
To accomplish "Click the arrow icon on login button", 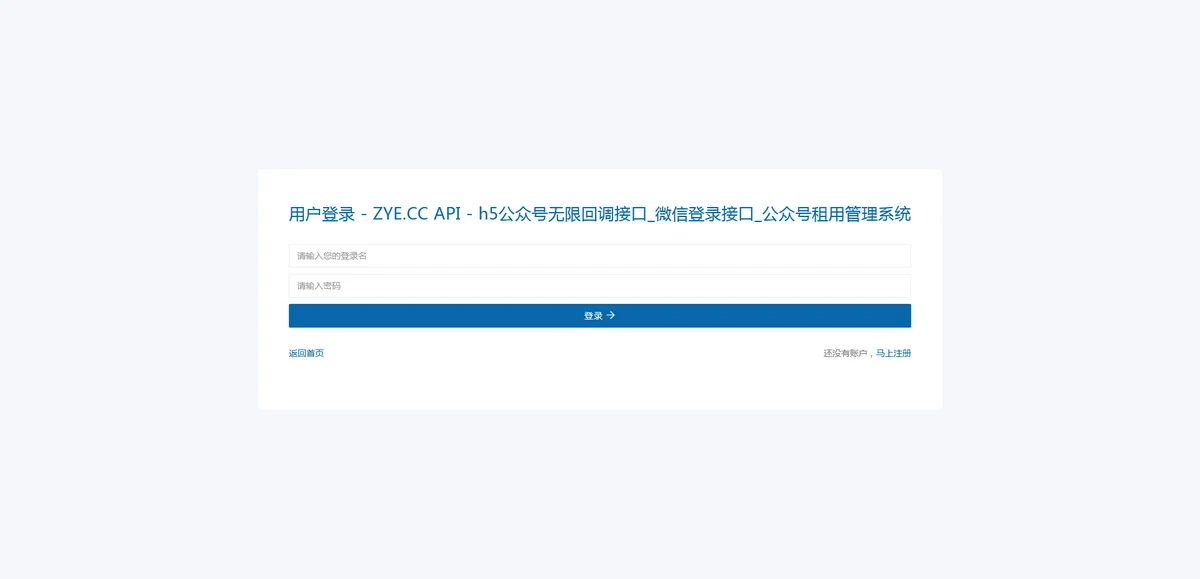I will [x=611, y=315].
